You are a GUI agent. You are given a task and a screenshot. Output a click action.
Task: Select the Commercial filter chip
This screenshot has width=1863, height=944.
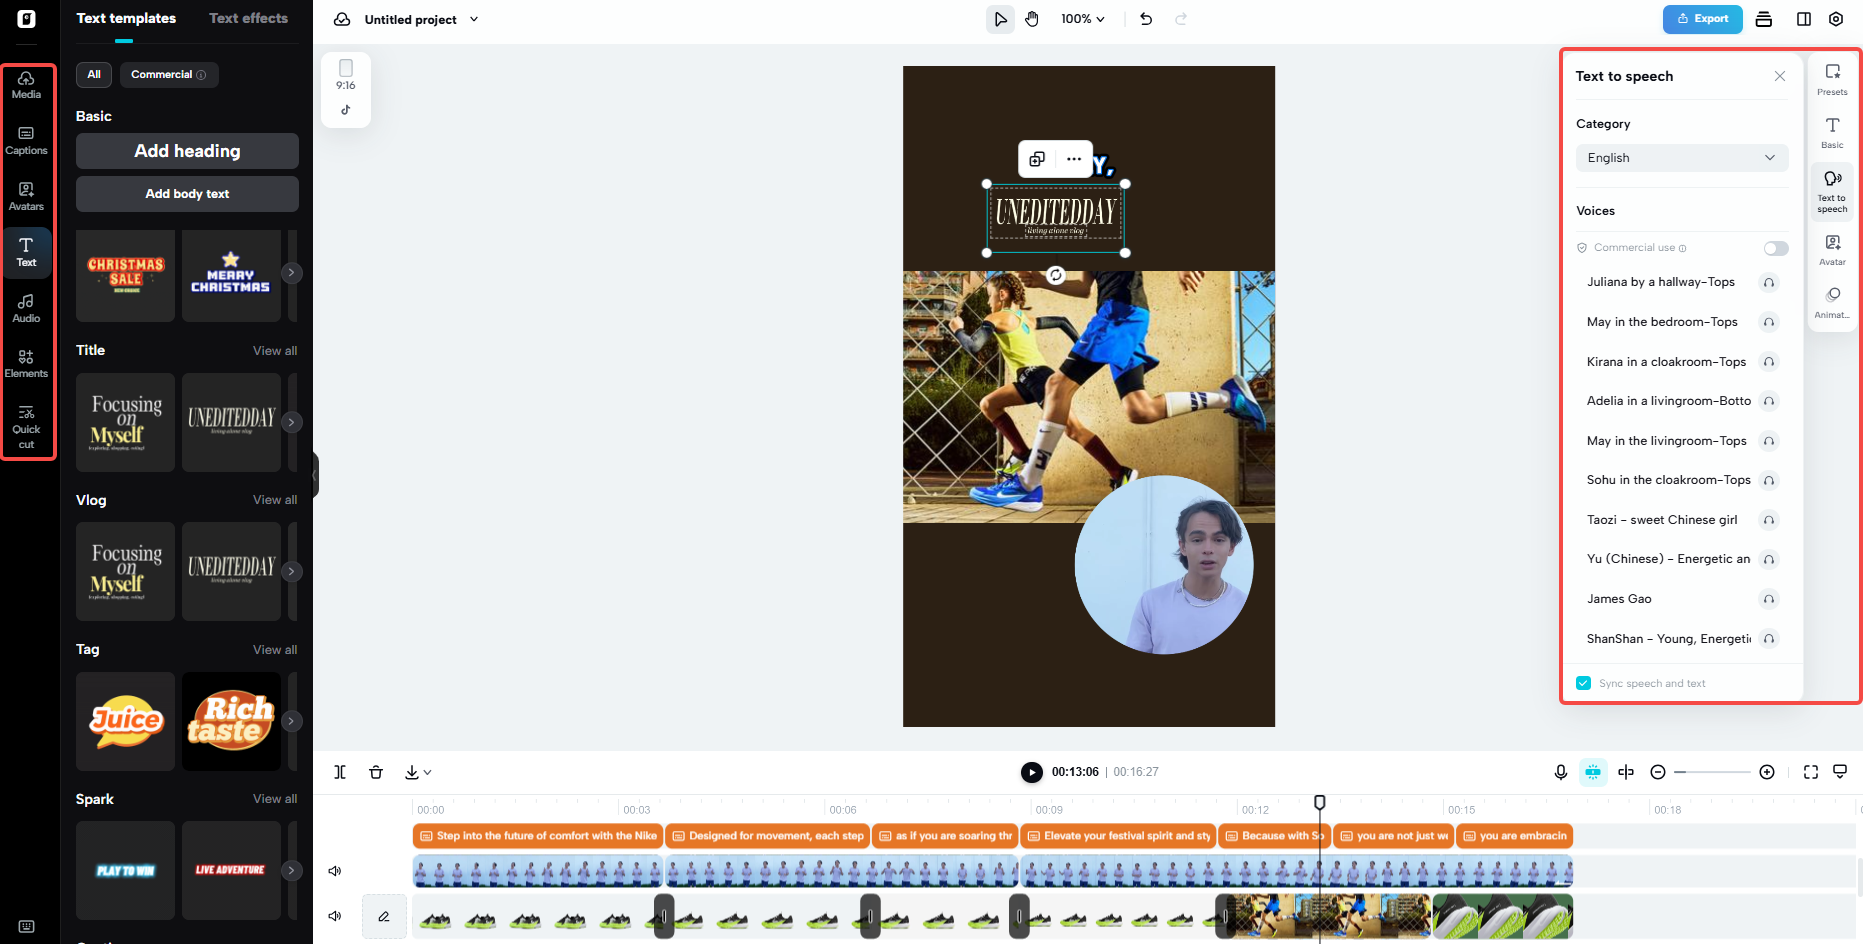(168, 74)
